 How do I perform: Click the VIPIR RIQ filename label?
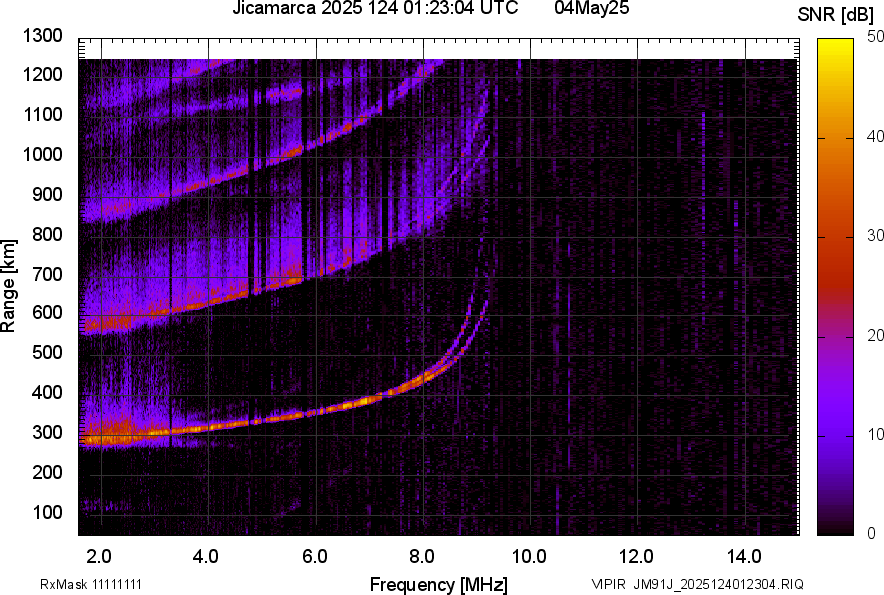point(697,584)
